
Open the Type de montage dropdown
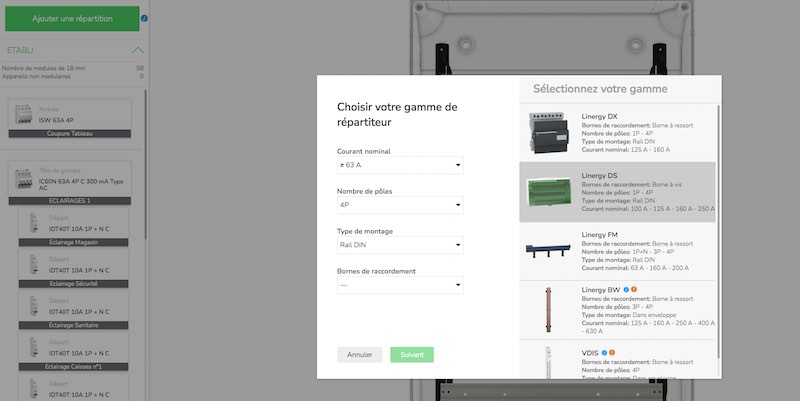pyautogui.click(x=400, y=245)
